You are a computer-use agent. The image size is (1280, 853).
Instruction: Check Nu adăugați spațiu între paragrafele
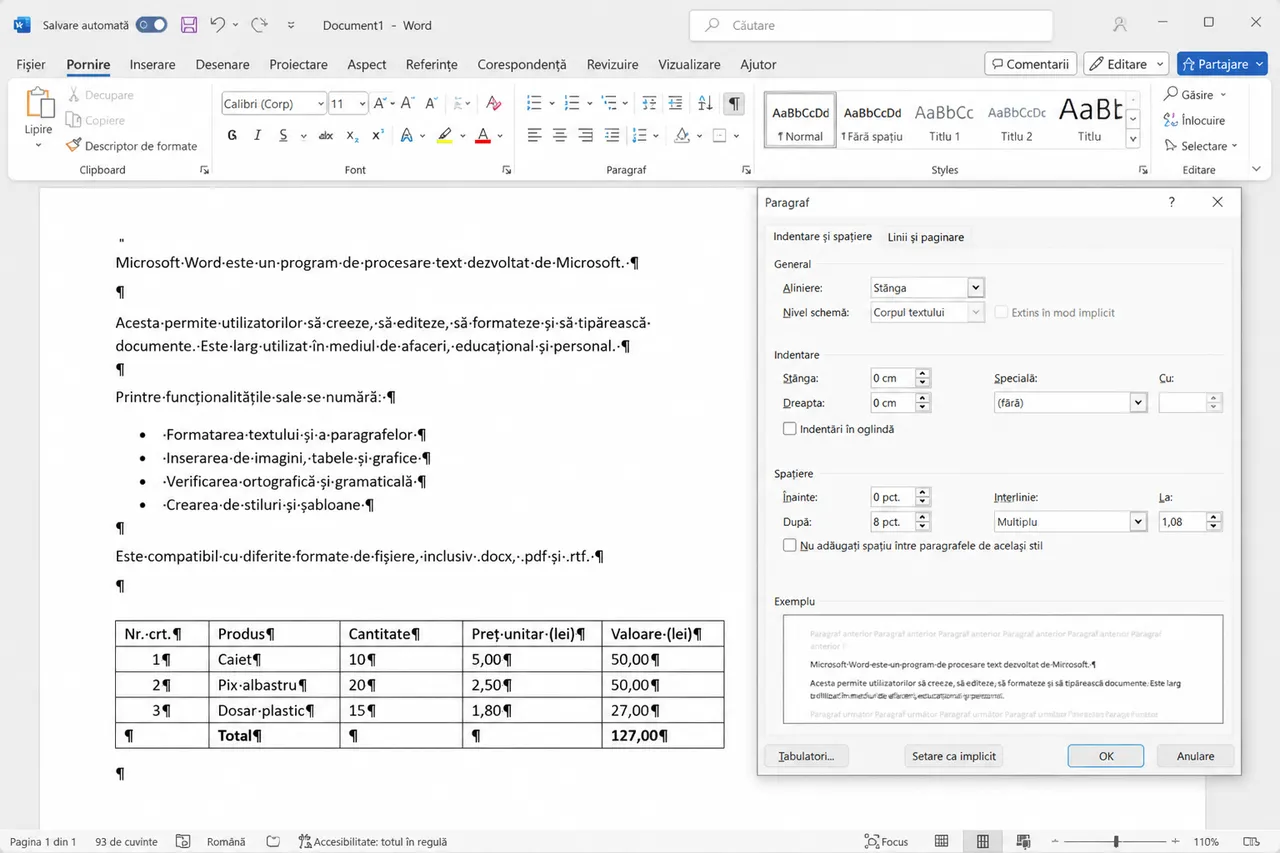(x=790, y=546)
